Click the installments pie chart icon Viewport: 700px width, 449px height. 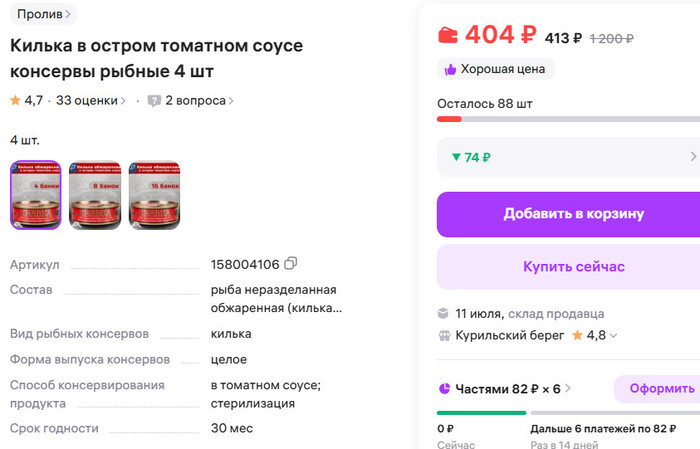coord(444,388)
